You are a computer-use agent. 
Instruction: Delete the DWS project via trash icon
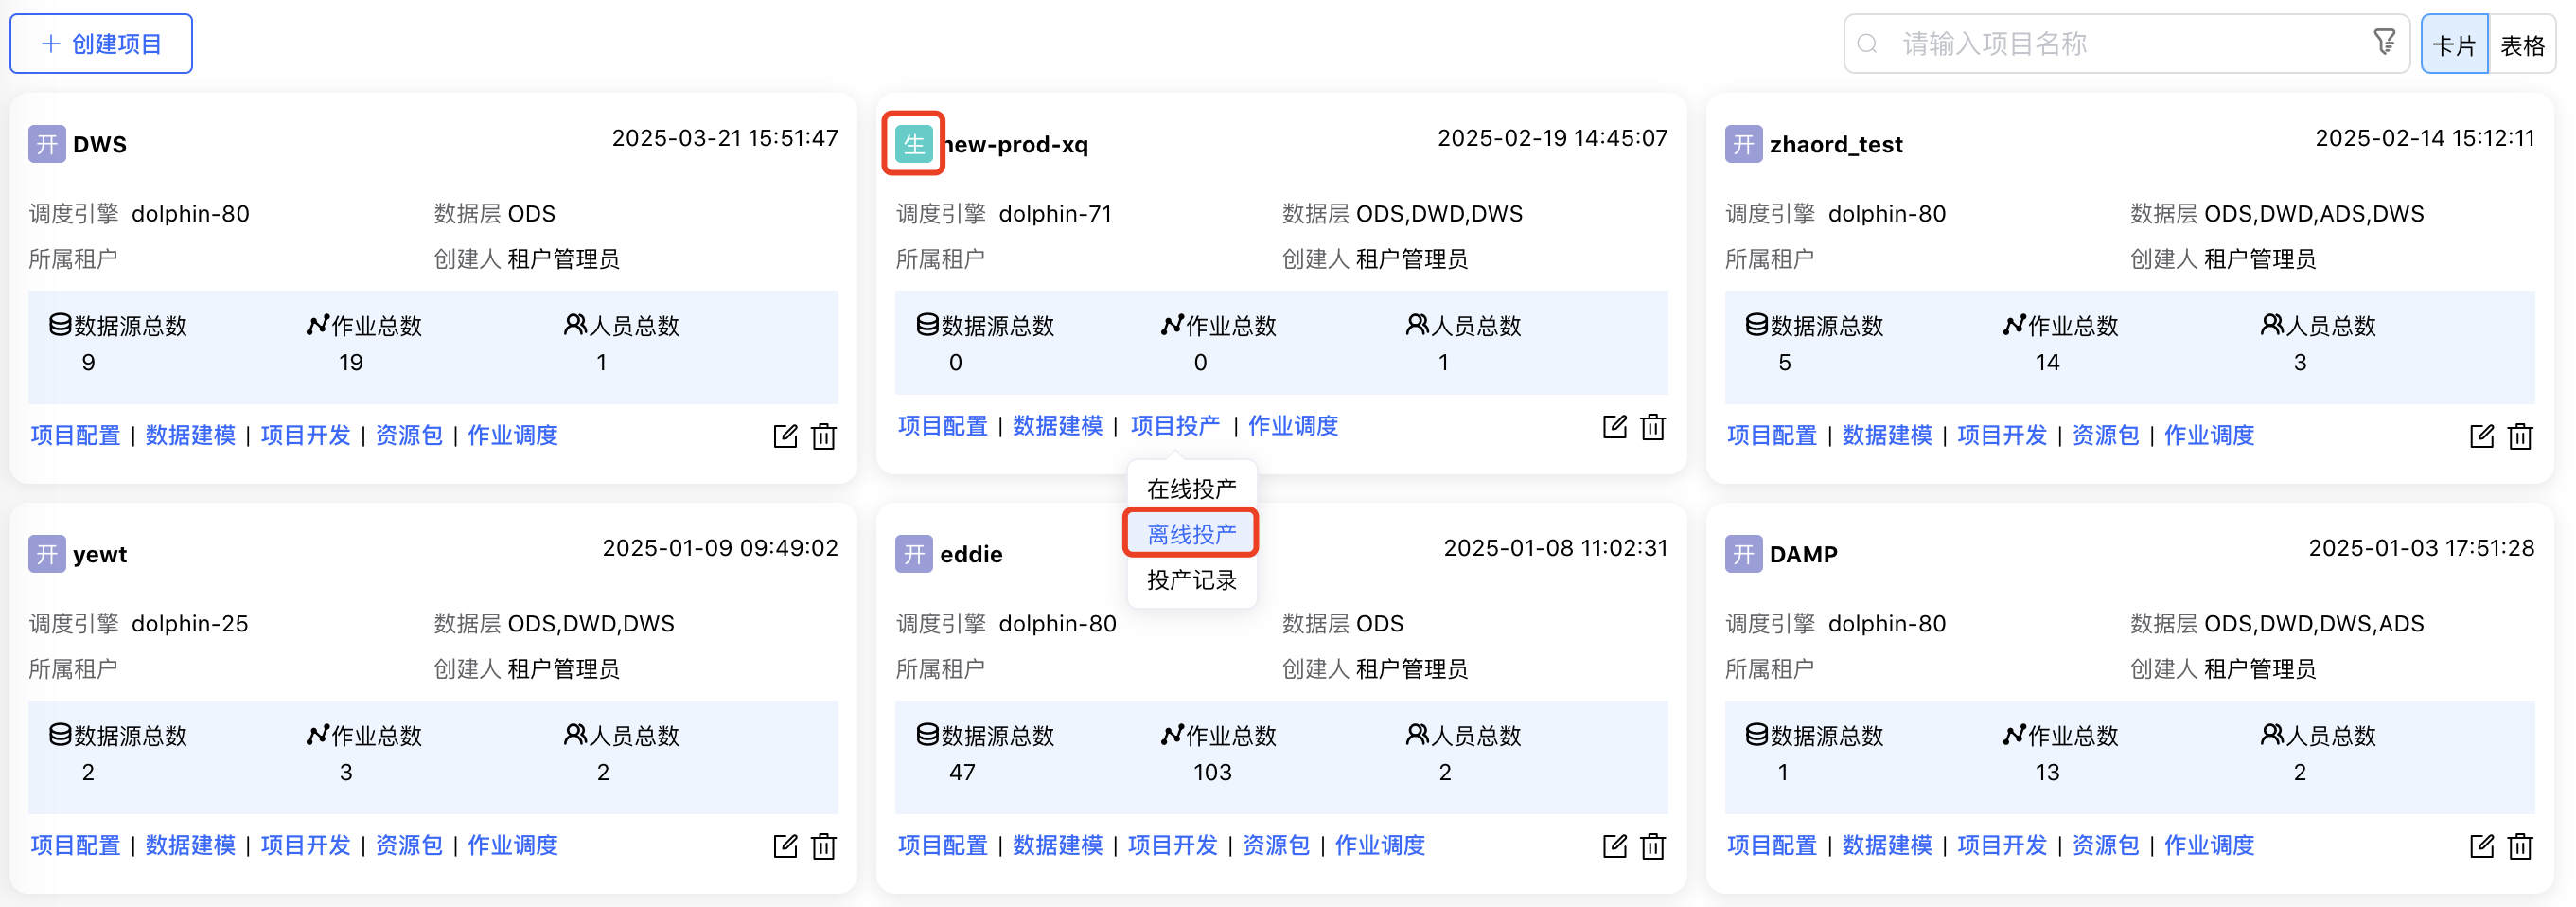click(824, 436)
